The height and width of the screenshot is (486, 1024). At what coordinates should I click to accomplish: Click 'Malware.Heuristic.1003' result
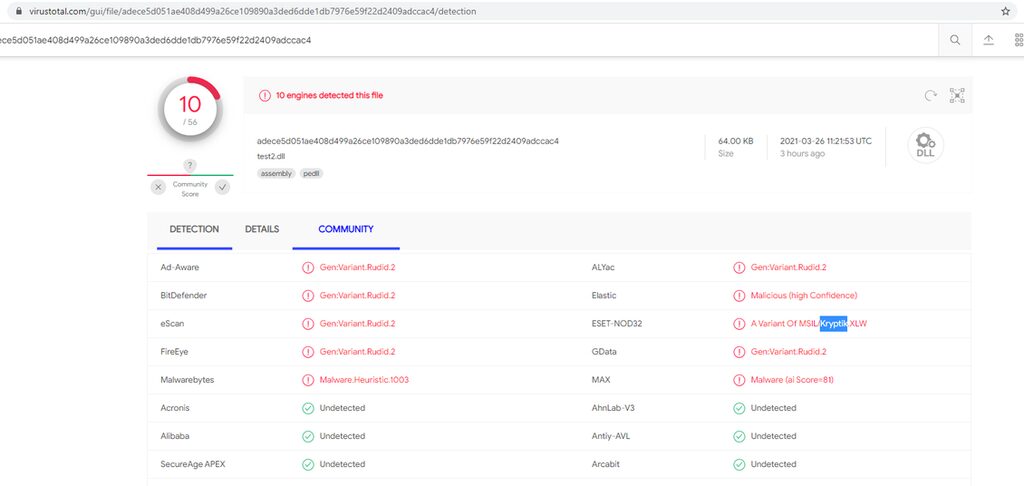(x=364, y=380)
